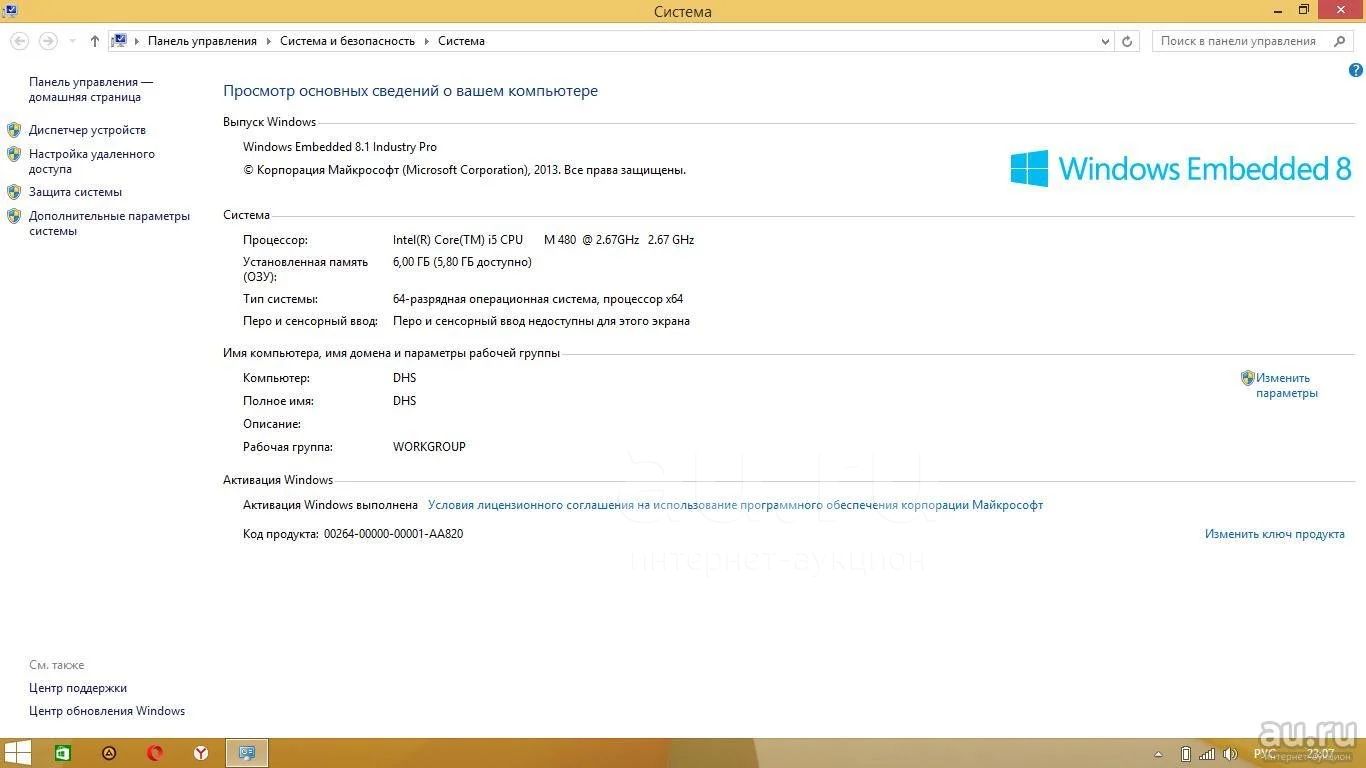
Task: Click the volume speaker tray icon
Action: click(1231, 754)
